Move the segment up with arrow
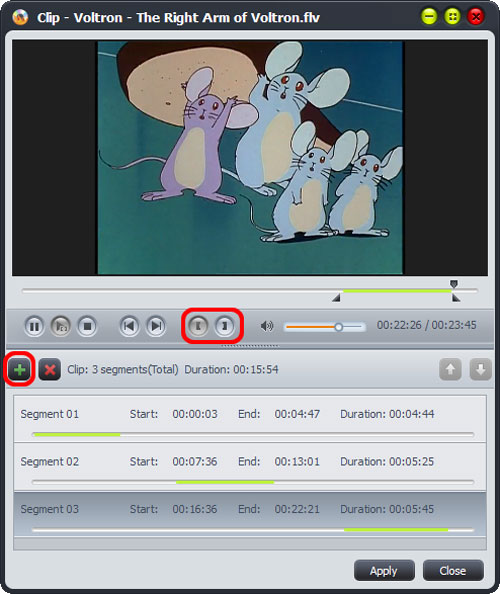Viewport: 500px width, 594px height. coord(450,369)
